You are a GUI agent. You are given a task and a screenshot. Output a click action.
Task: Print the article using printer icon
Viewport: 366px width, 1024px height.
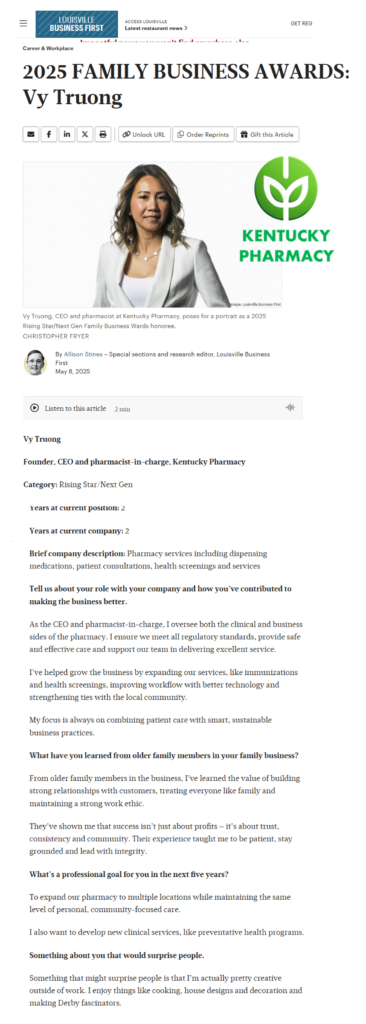tap(103, 134)
